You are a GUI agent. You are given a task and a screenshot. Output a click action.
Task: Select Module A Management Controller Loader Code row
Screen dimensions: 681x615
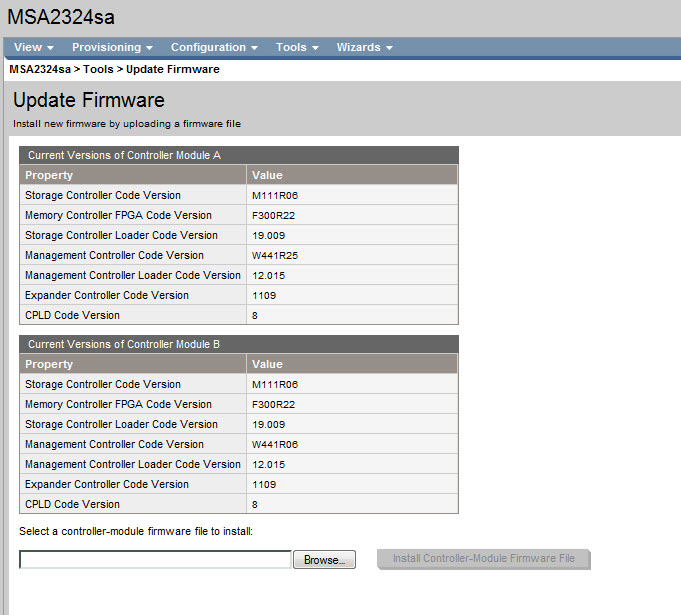239,275
